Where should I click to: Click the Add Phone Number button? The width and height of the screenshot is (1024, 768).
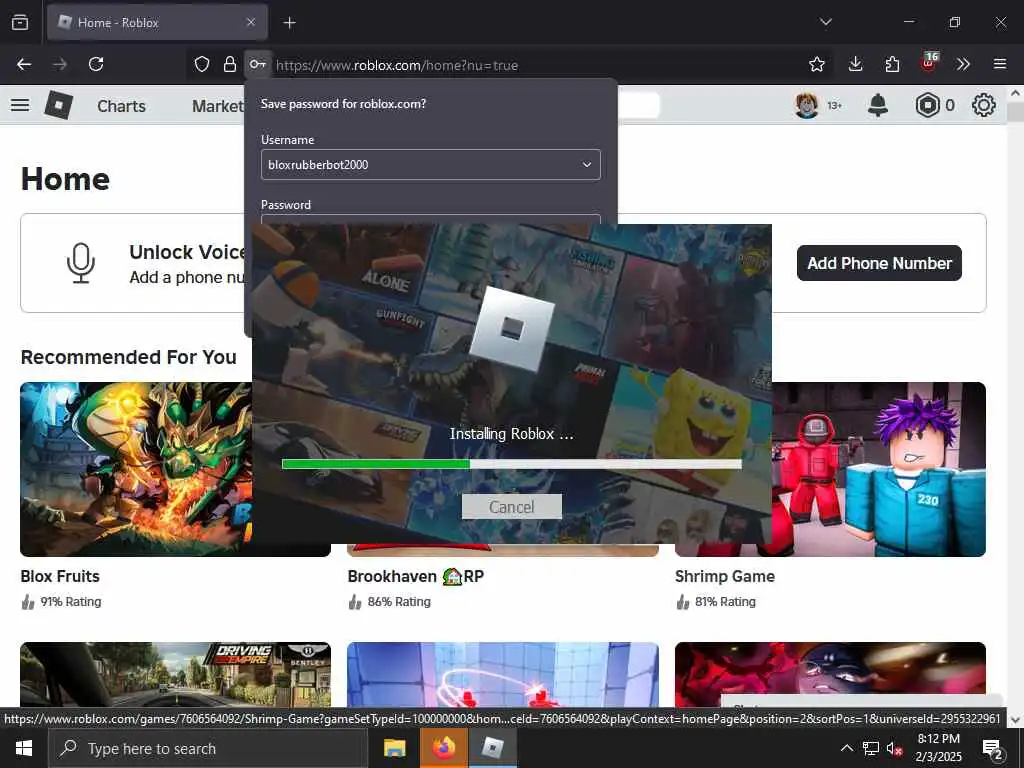pyautogui.click(x=879, y=263)
